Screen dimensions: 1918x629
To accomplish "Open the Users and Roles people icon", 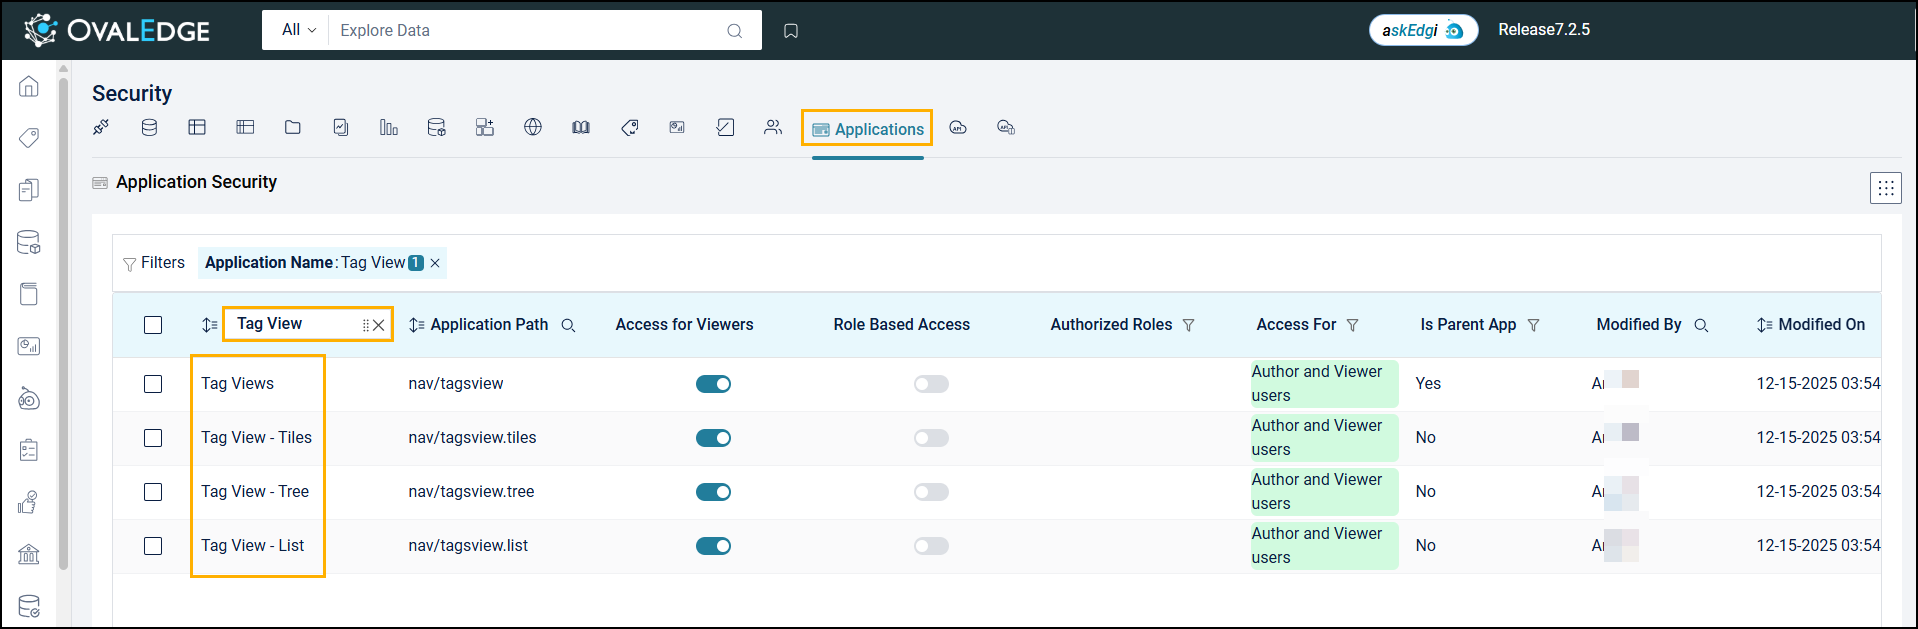I will [x=773, y=127].
